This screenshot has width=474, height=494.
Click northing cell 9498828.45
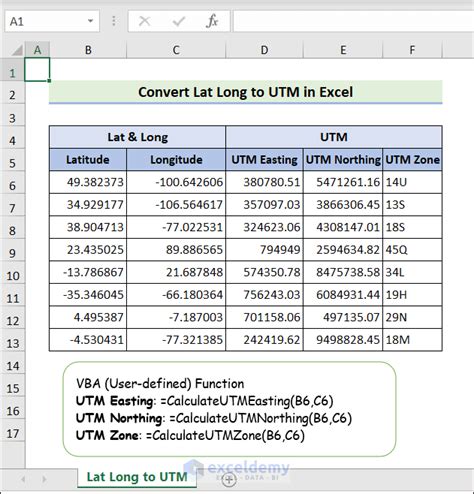343,340
